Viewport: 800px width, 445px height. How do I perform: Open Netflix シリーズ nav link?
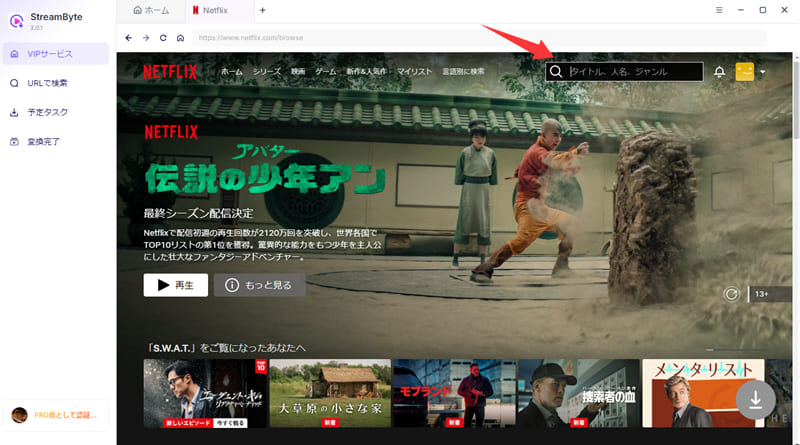[x=267, y=71]
